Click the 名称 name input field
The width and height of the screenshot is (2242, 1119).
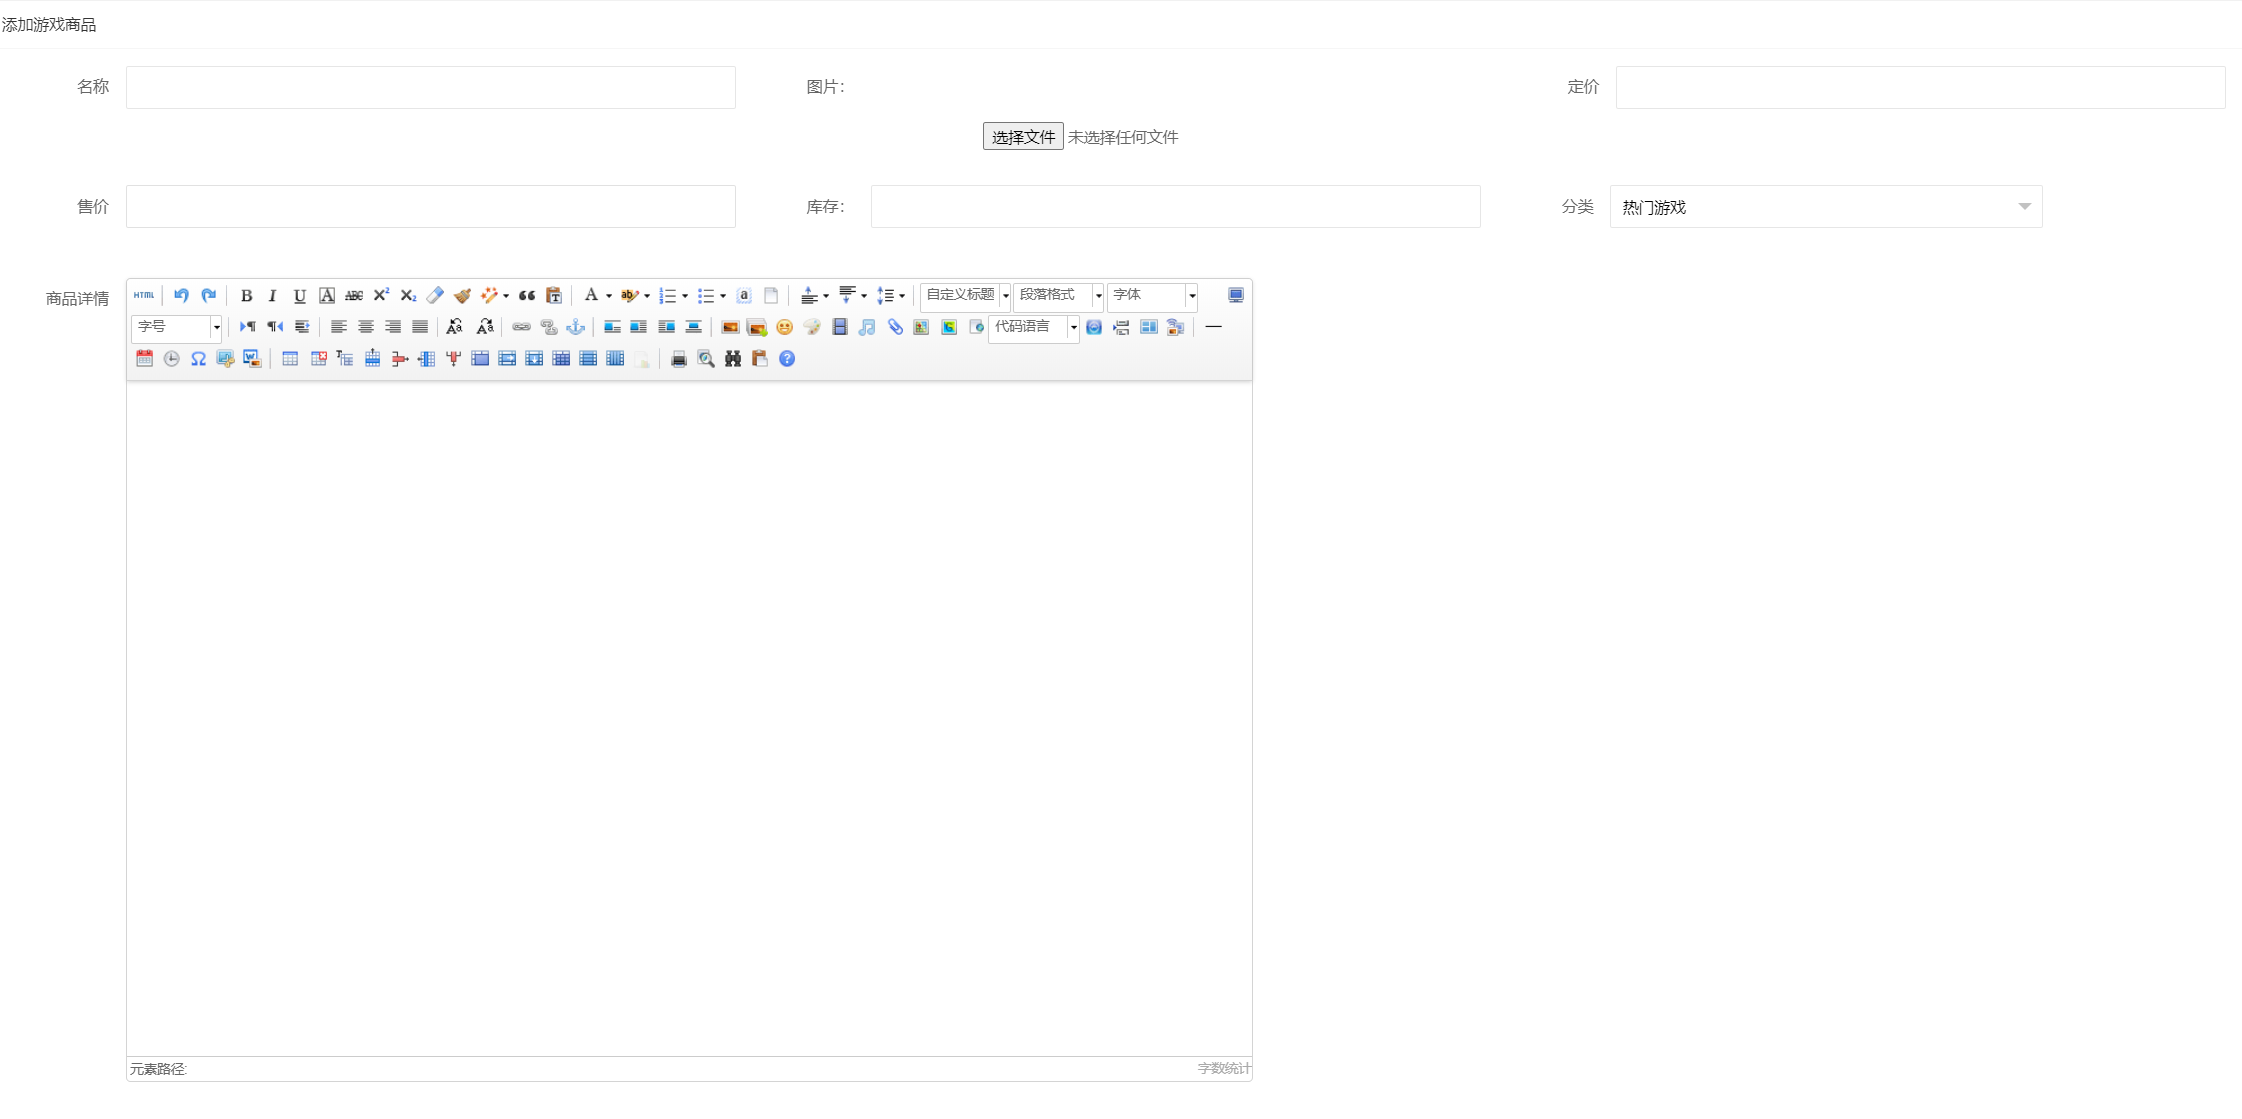(x=430, y=87)
